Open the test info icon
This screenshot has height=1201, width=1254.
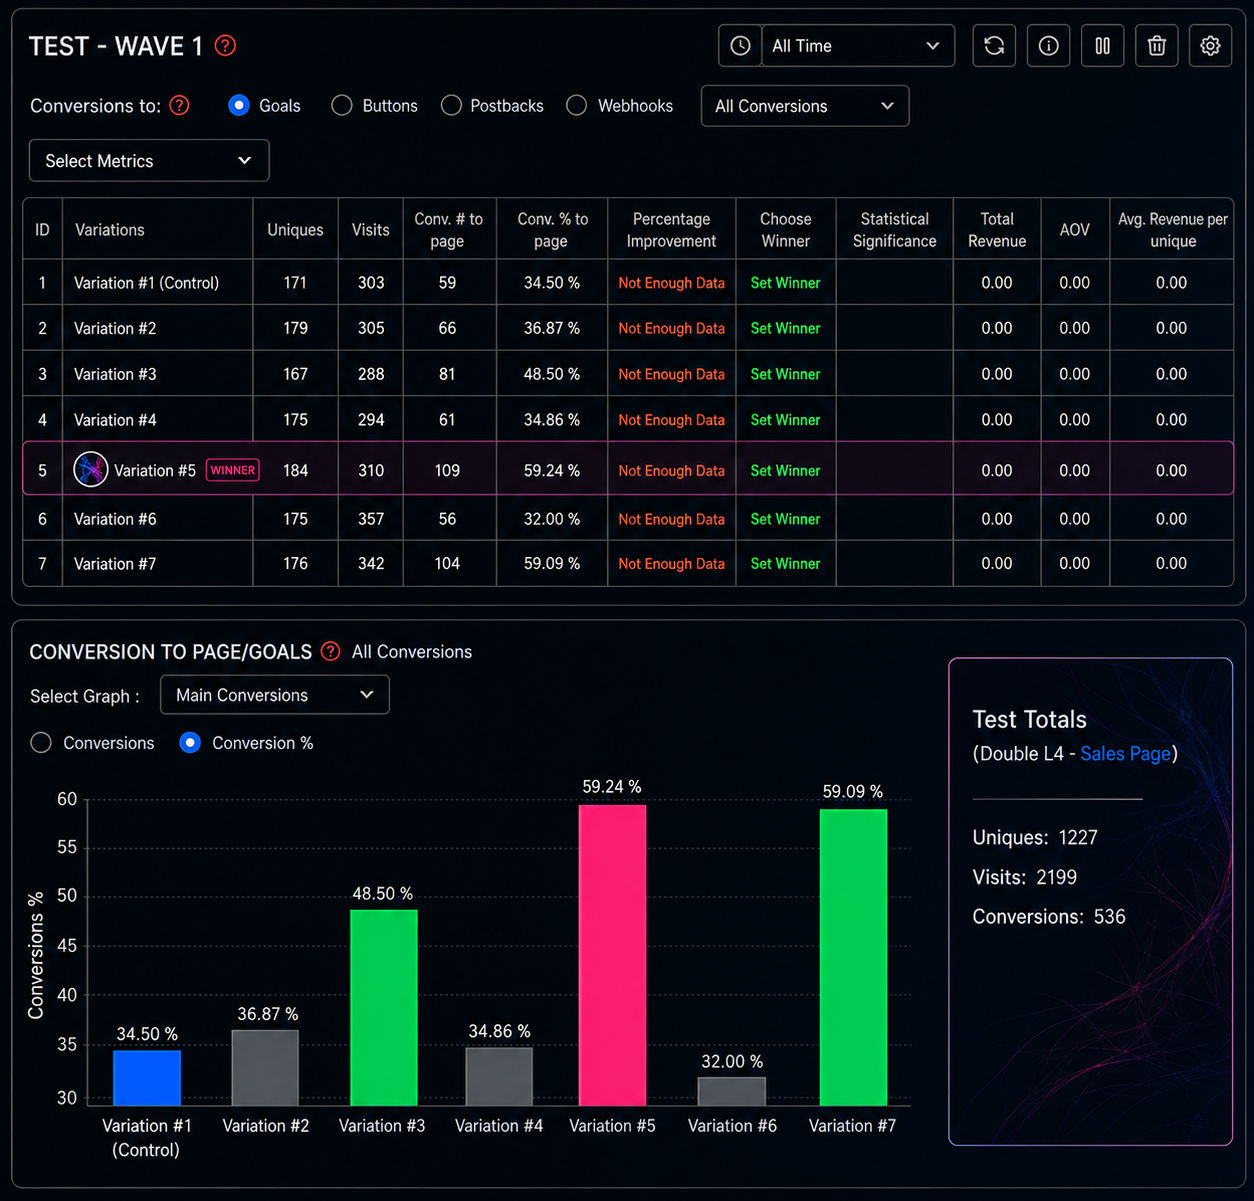point(1048,46)
